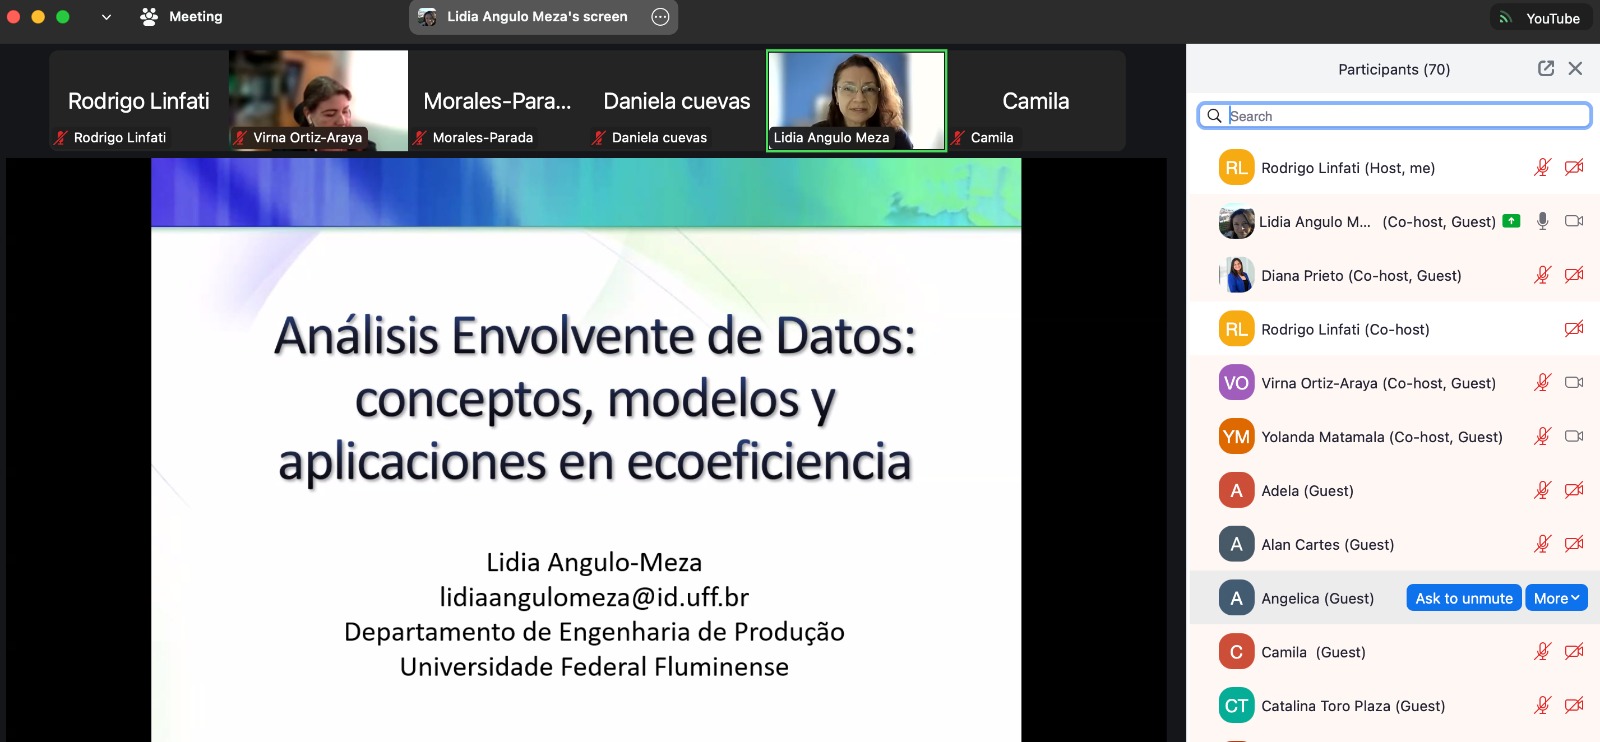Click the YouTube live stream indicator
This screenshot has width=1600, height=742.
pos(1543,18)
